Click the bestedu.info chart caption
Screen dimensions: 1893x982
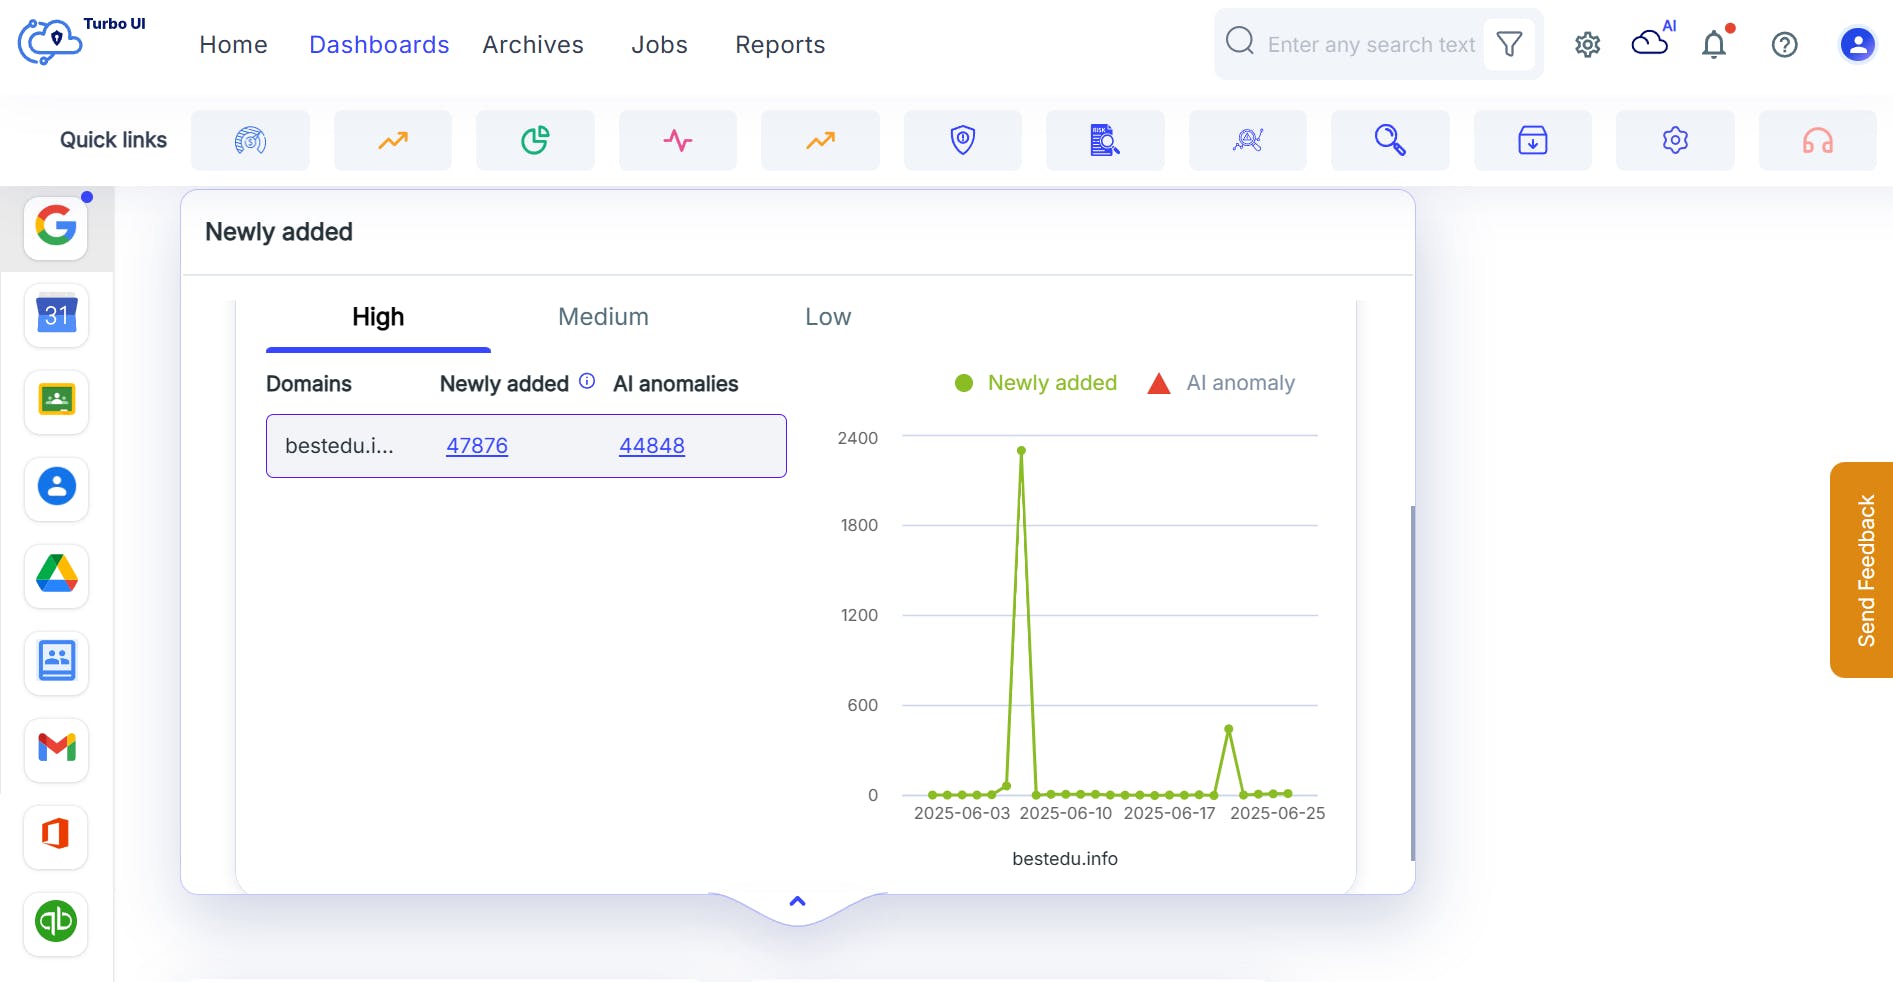pyautogui.click(x=1065, y=859)
